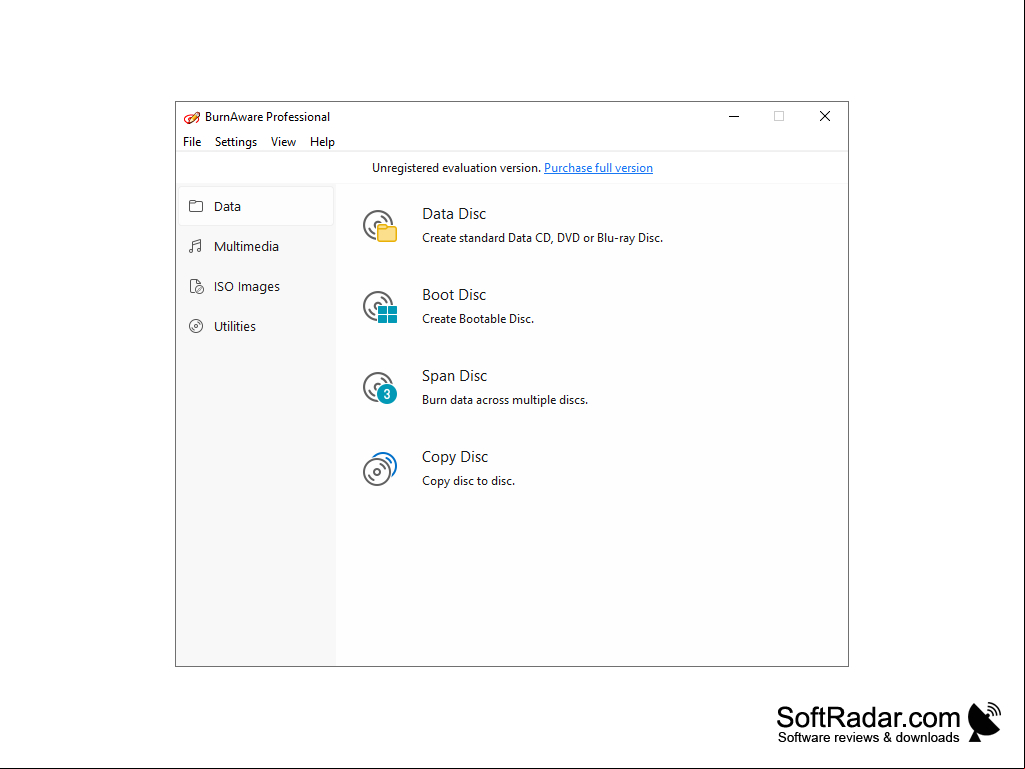Switch to the Utilities category label
Screen dimensions: 1025x769
point(235,326)
